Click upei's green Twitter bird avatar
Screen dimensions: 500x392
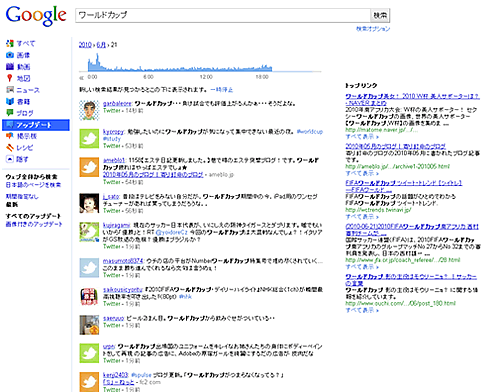(x=89, y=353)
